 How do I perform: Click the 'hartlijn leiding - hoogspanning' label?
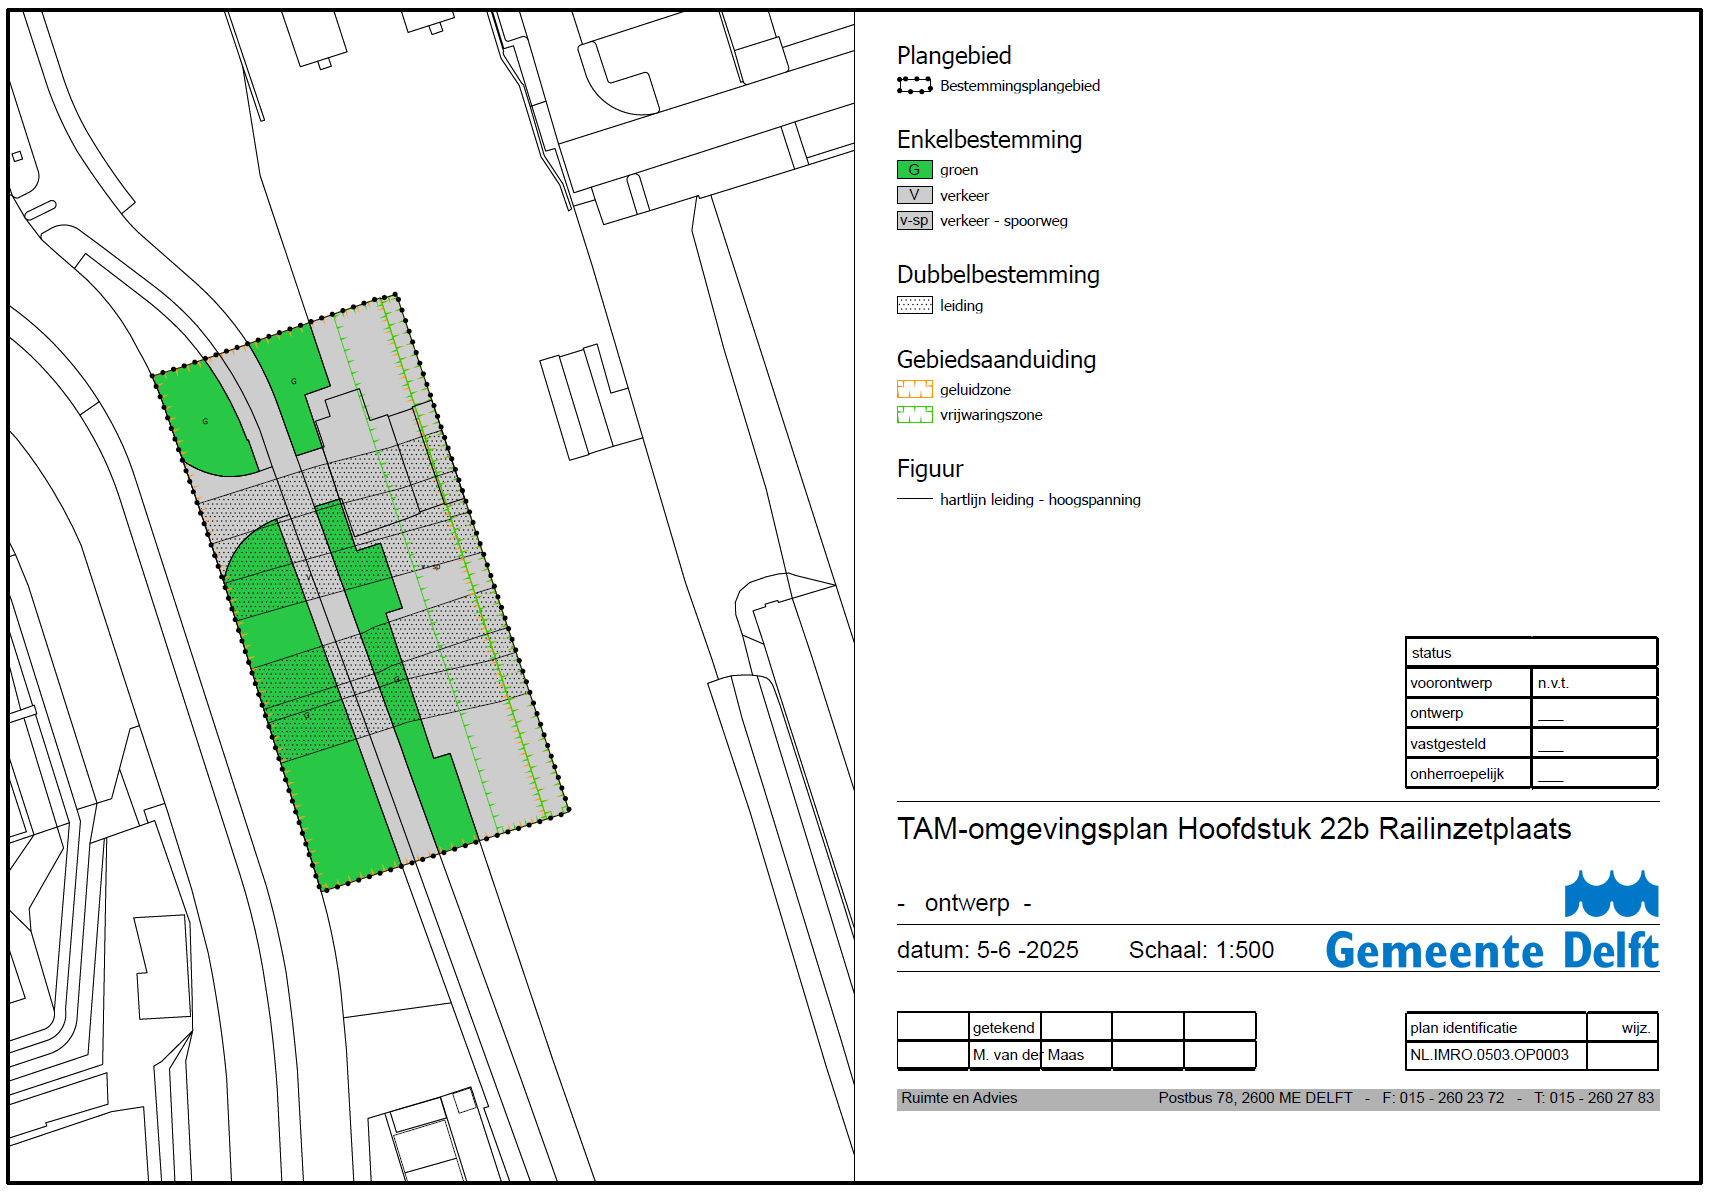coord(1040,500)
